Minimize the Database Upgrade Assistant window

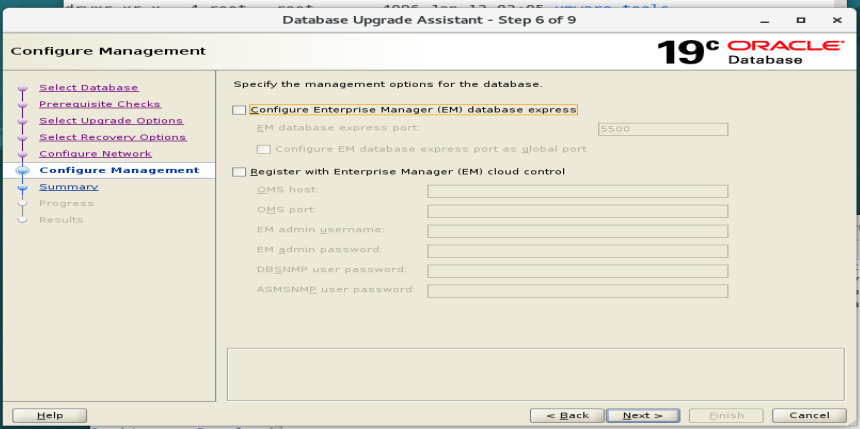point(766,20)
